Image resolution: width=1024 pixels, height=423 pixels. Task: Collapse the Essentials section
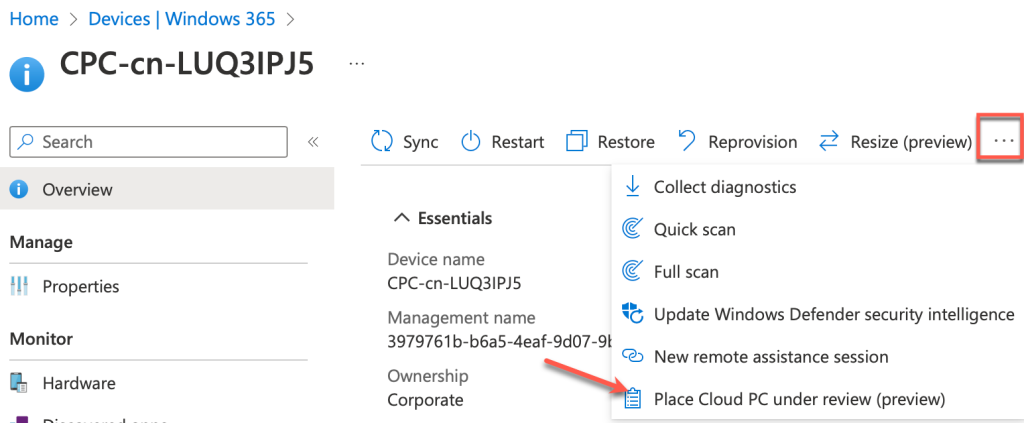tap(402, 218)
